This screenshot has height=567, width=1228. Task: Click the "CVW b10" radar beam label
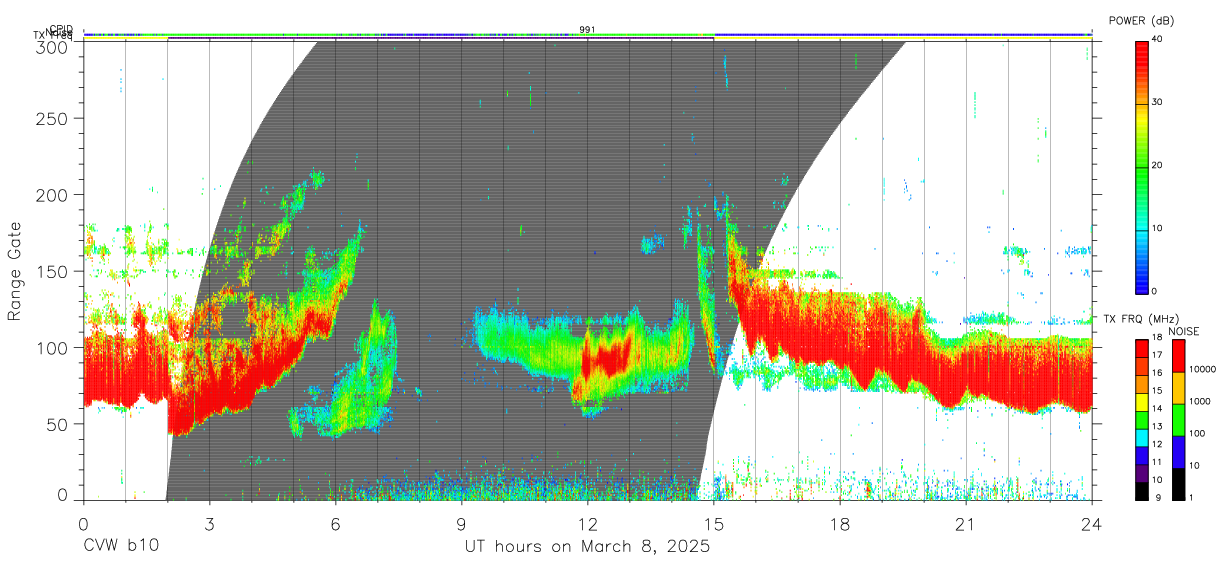[x=121, y=546]
